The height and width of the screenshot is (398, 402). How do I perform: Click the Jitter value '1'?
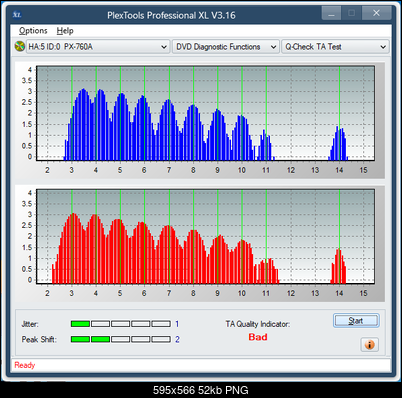[x=177, y=324]
